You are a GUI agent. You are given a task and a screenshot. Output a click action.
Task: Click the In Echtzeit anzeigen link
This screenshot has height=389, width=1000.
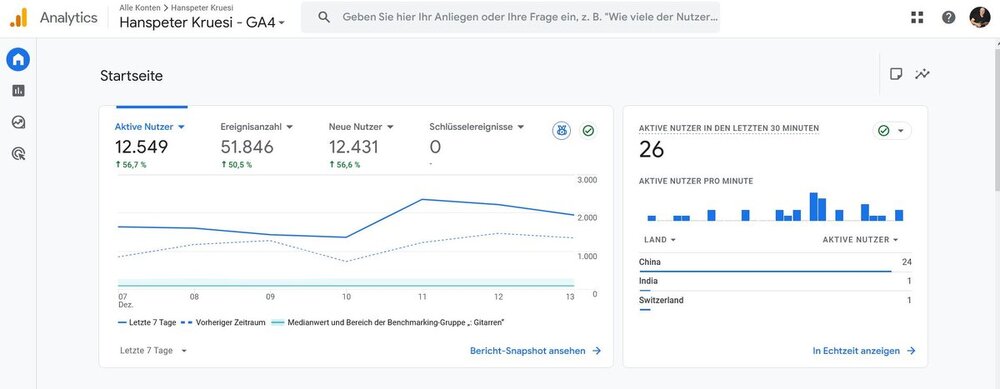(864, 351)
